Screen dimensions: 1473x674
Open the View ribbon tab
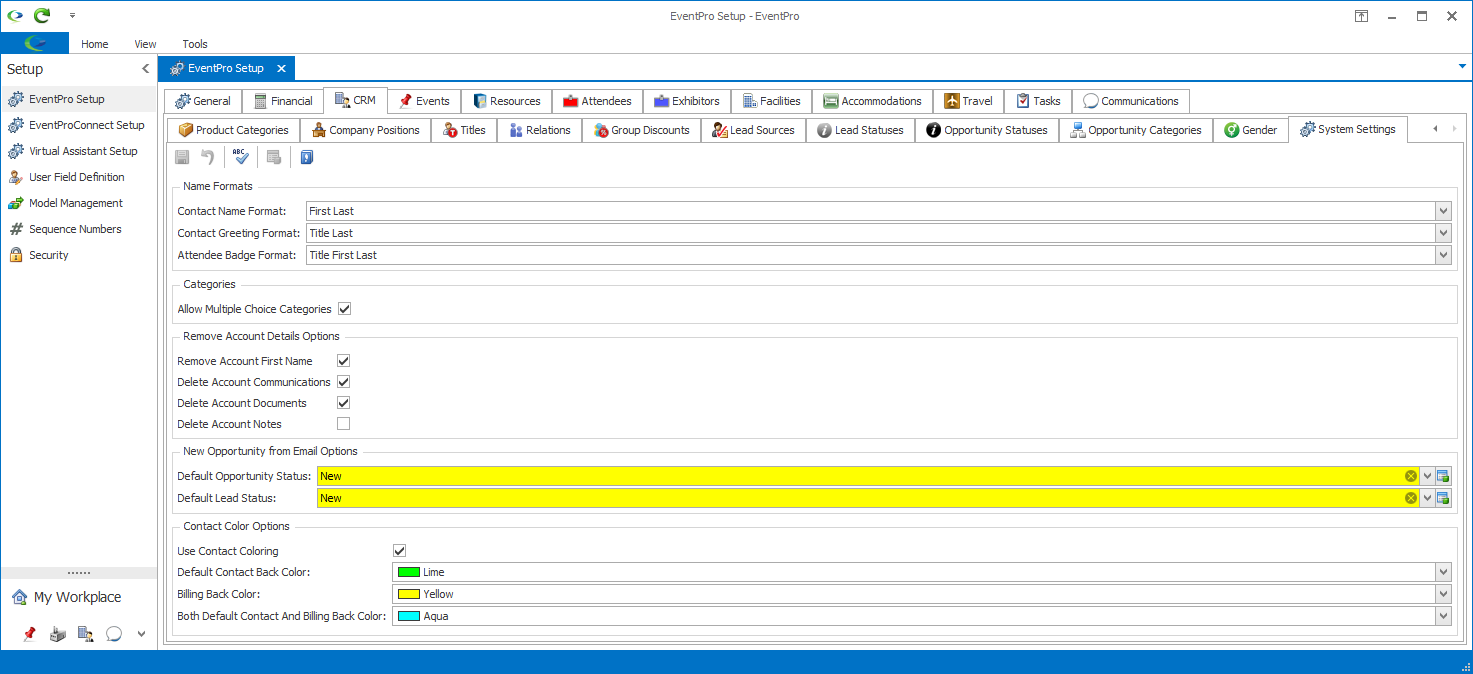coord(145,44)
